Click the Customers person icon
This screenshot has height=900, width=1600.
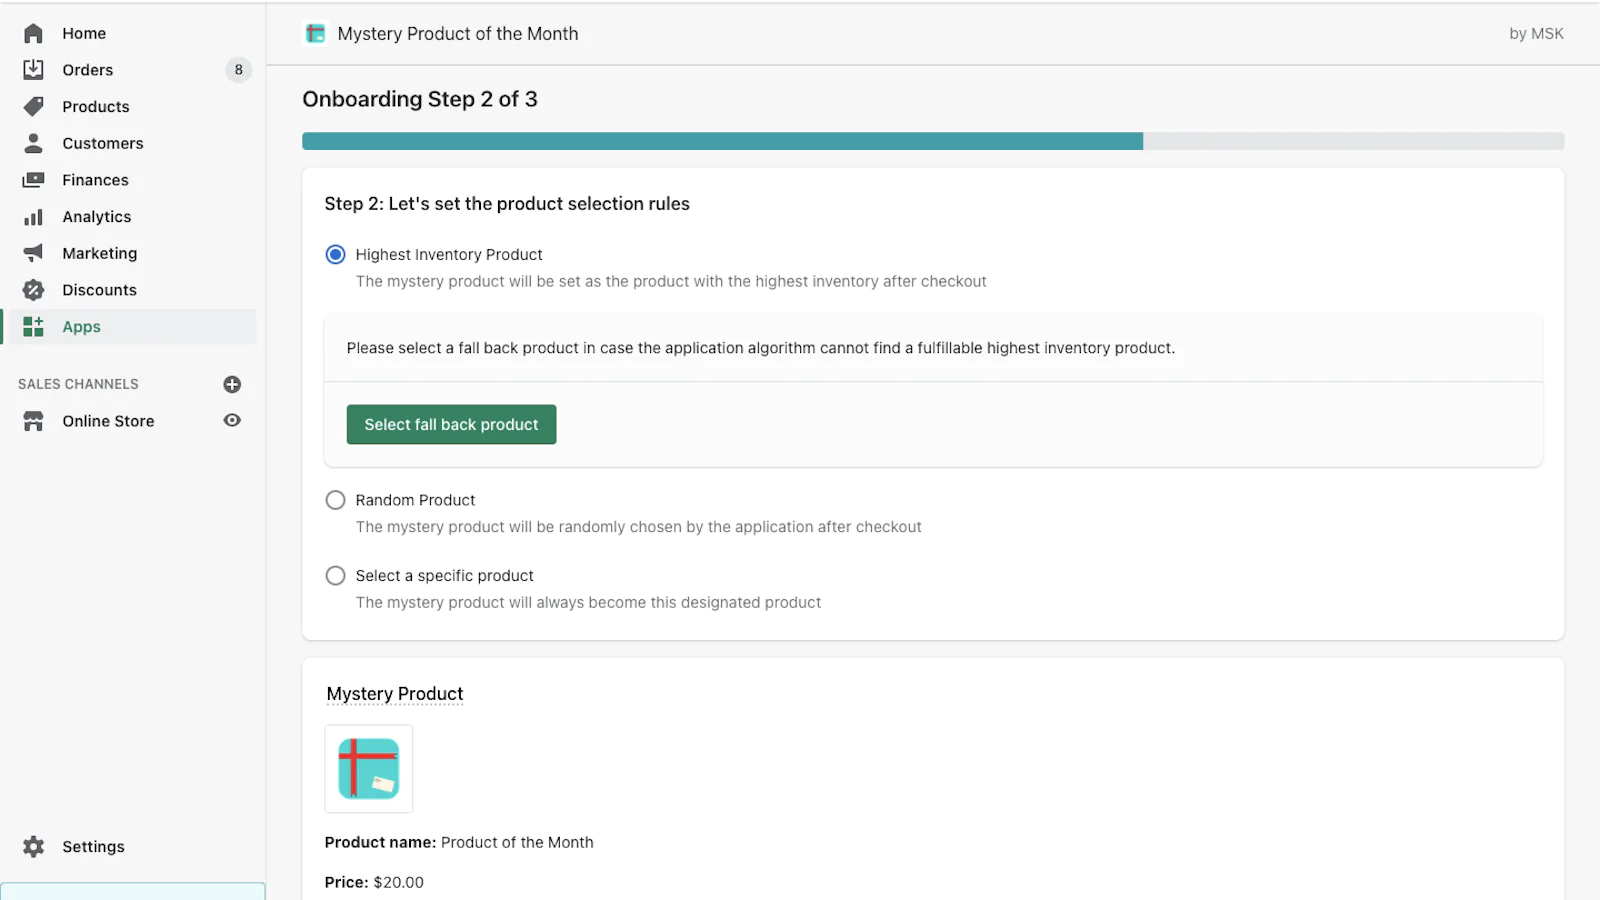click(33, 143)
